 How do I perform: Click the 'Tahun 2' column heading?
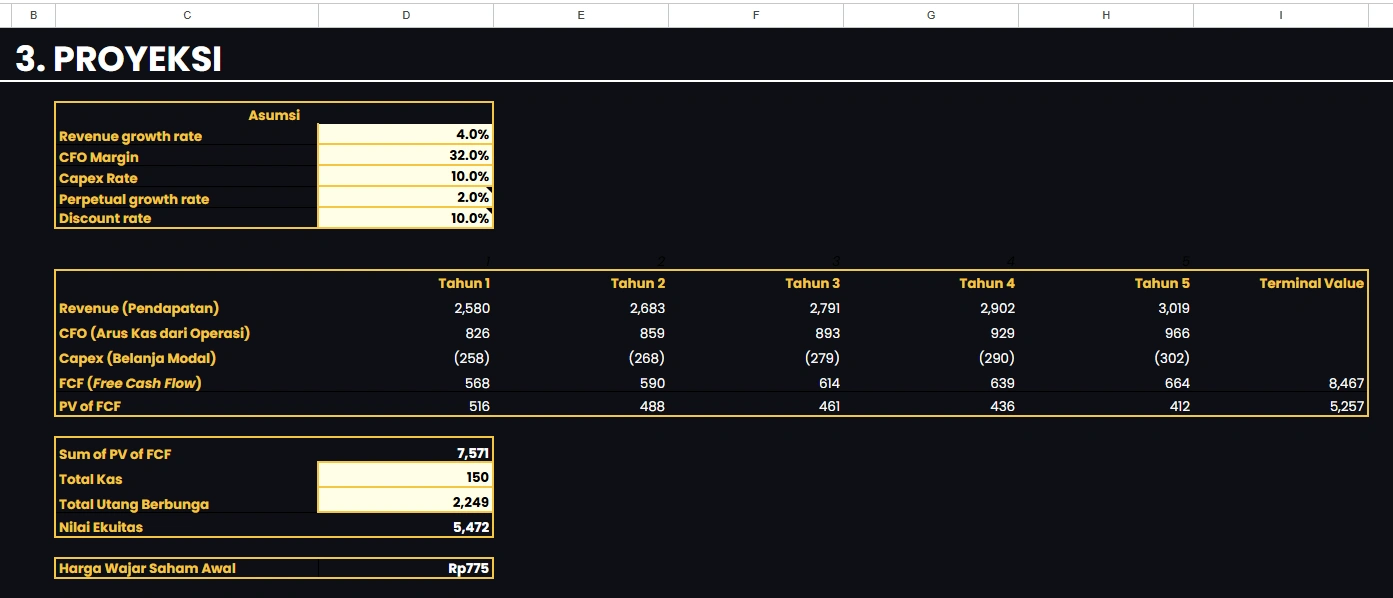click(638, 283)
